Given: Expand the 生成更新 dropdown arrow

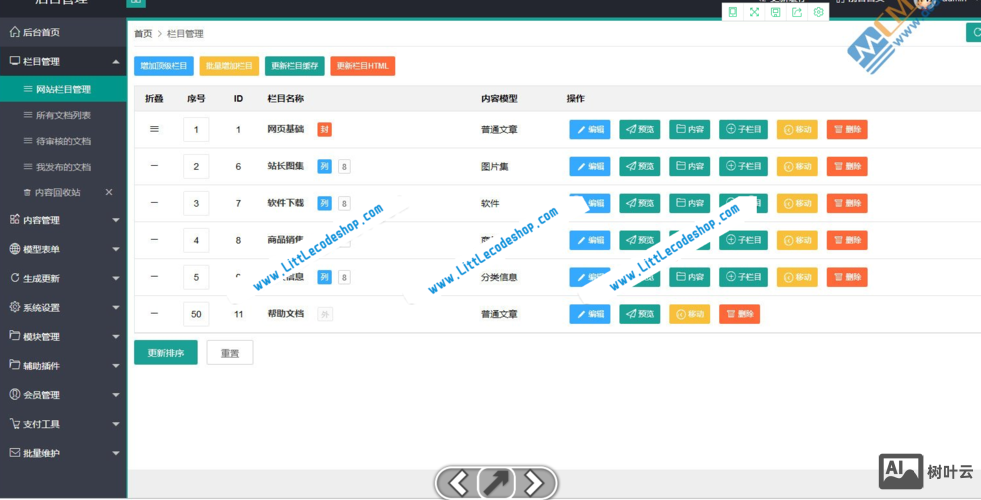Looking at the screenshot, I should tap(116, 278).
